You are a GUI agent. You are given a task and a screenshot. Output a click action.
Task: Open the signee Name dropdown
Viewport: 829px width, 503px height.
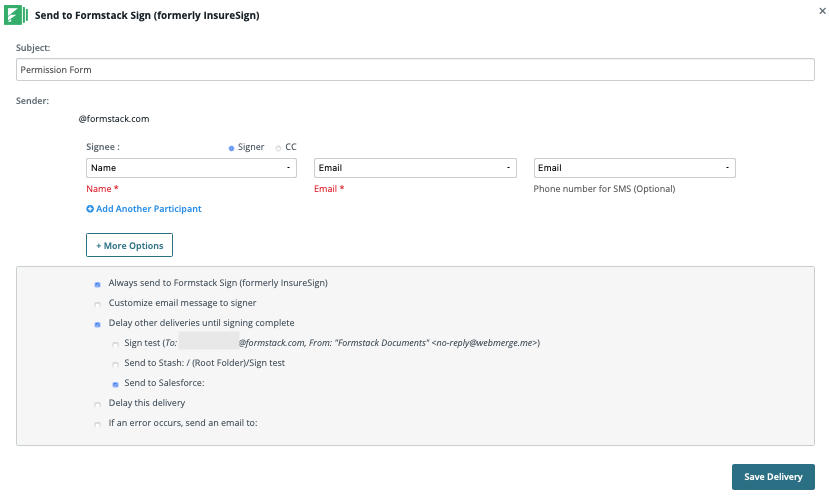pos(191,168)
